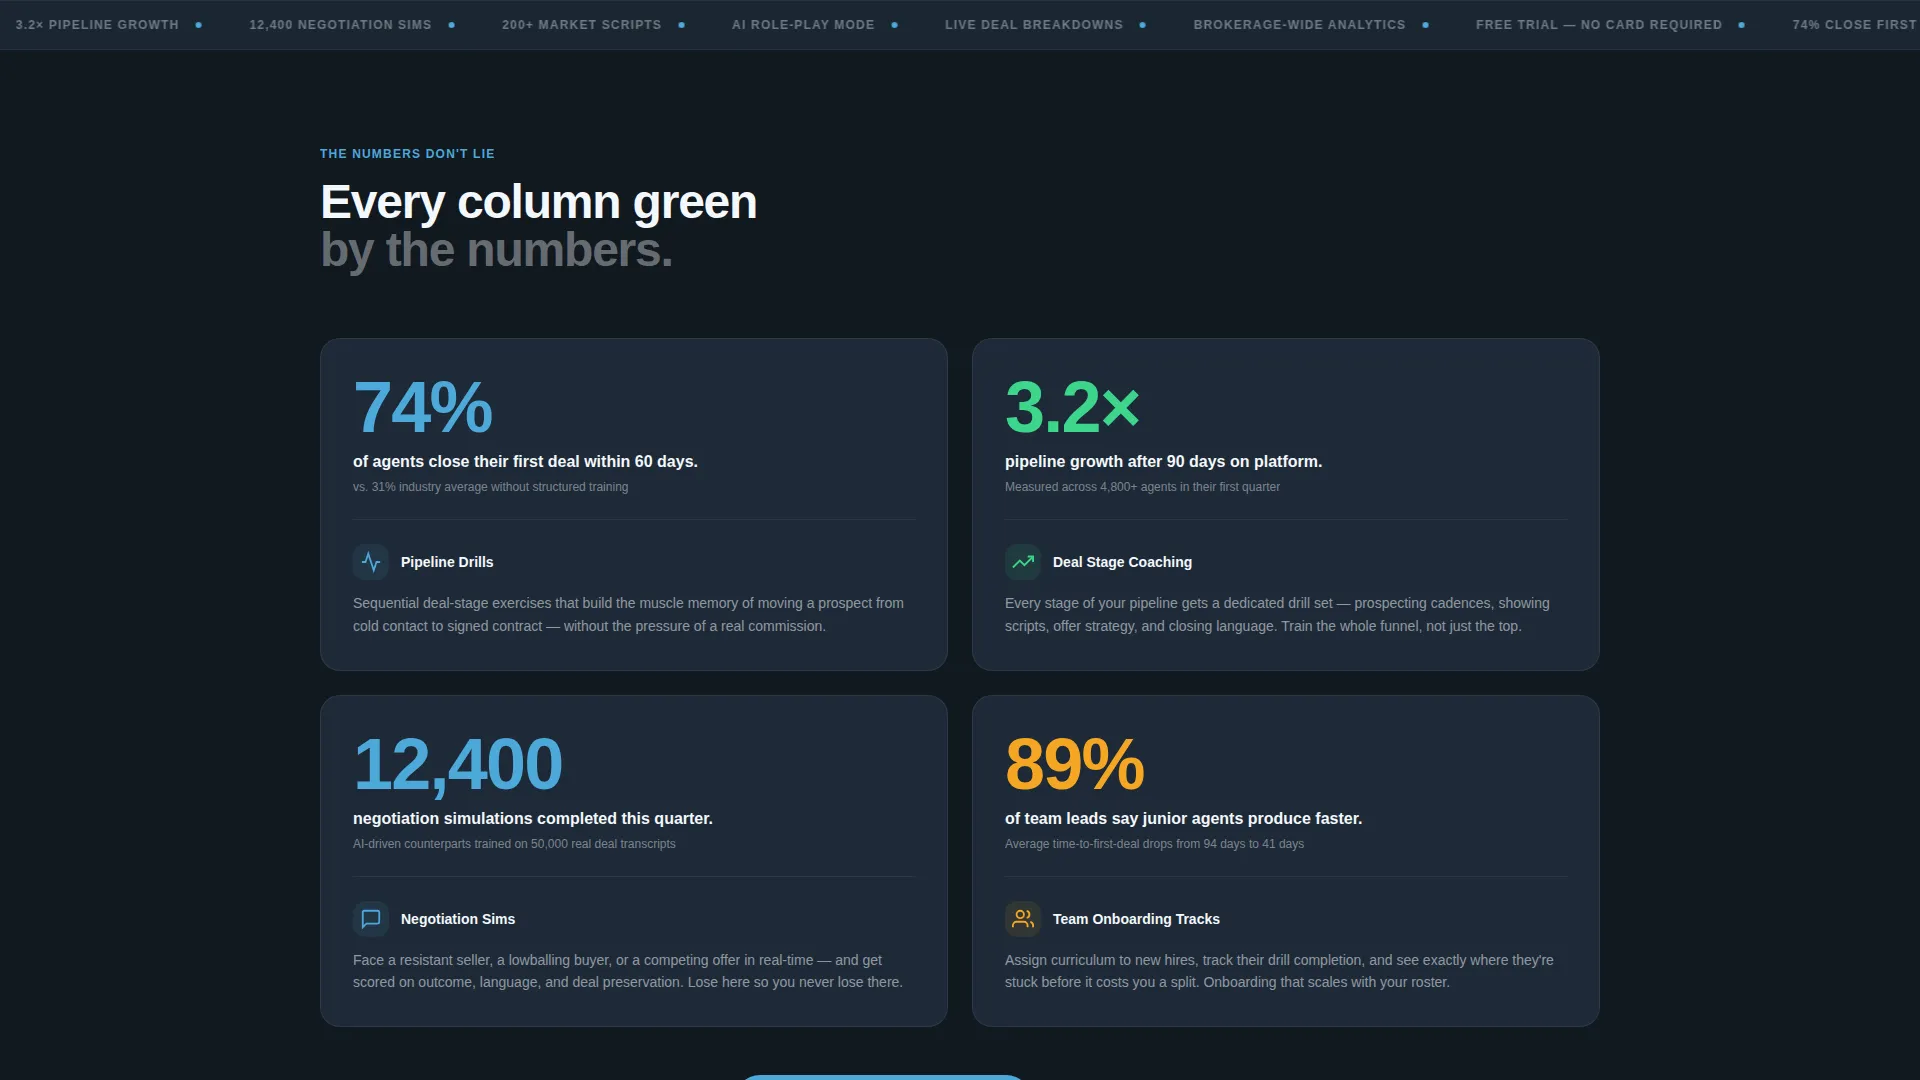
Task: Click 'FREE TRIAL — NO CARD REQUIRED' ticker
Action: click(x=1599, y=25)
